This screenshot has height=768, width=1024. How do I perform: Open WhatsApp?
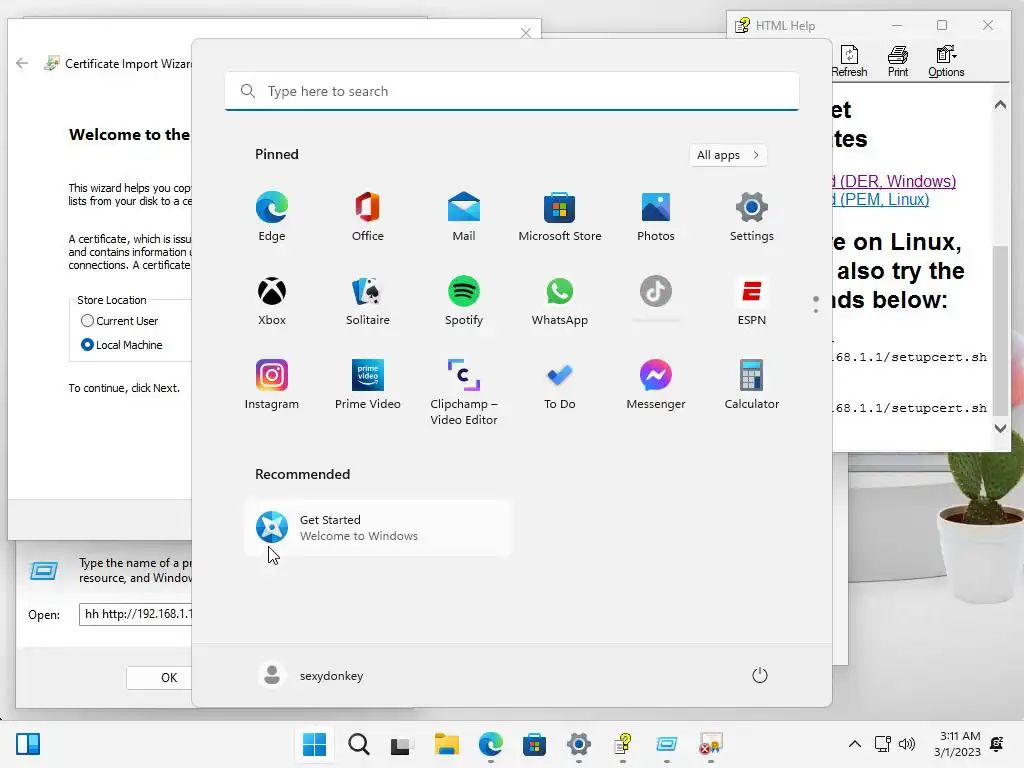pyautogui.click(x=560, y=300)
